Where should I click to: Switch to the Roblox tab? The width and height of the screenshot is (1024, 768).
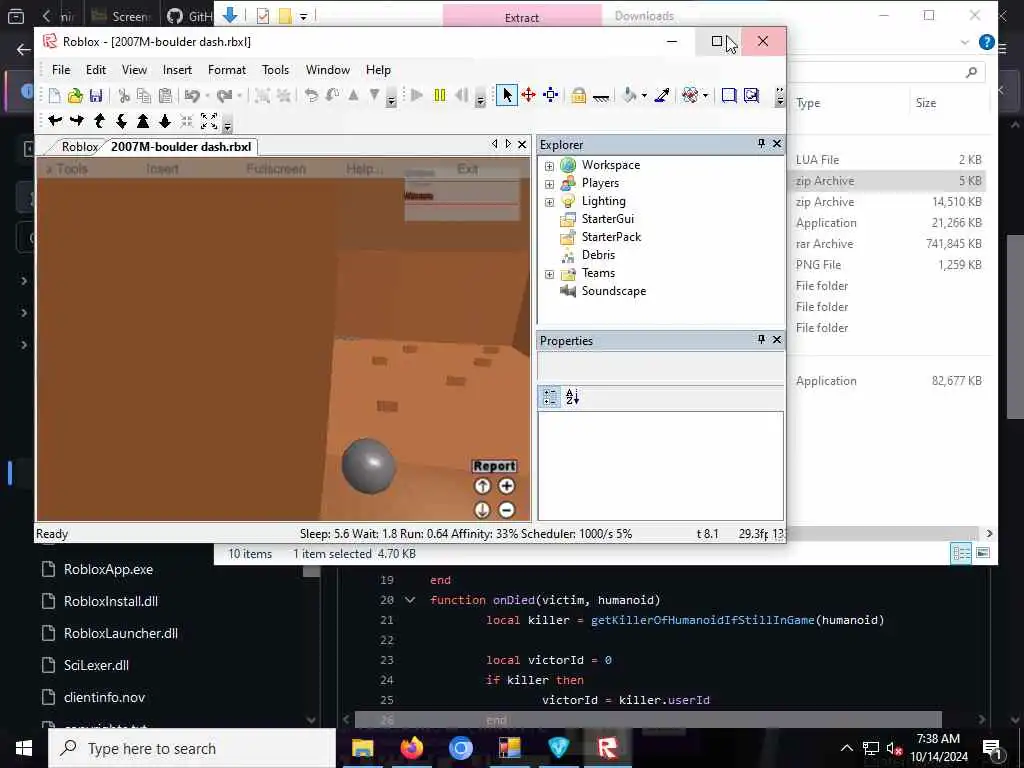80,147
